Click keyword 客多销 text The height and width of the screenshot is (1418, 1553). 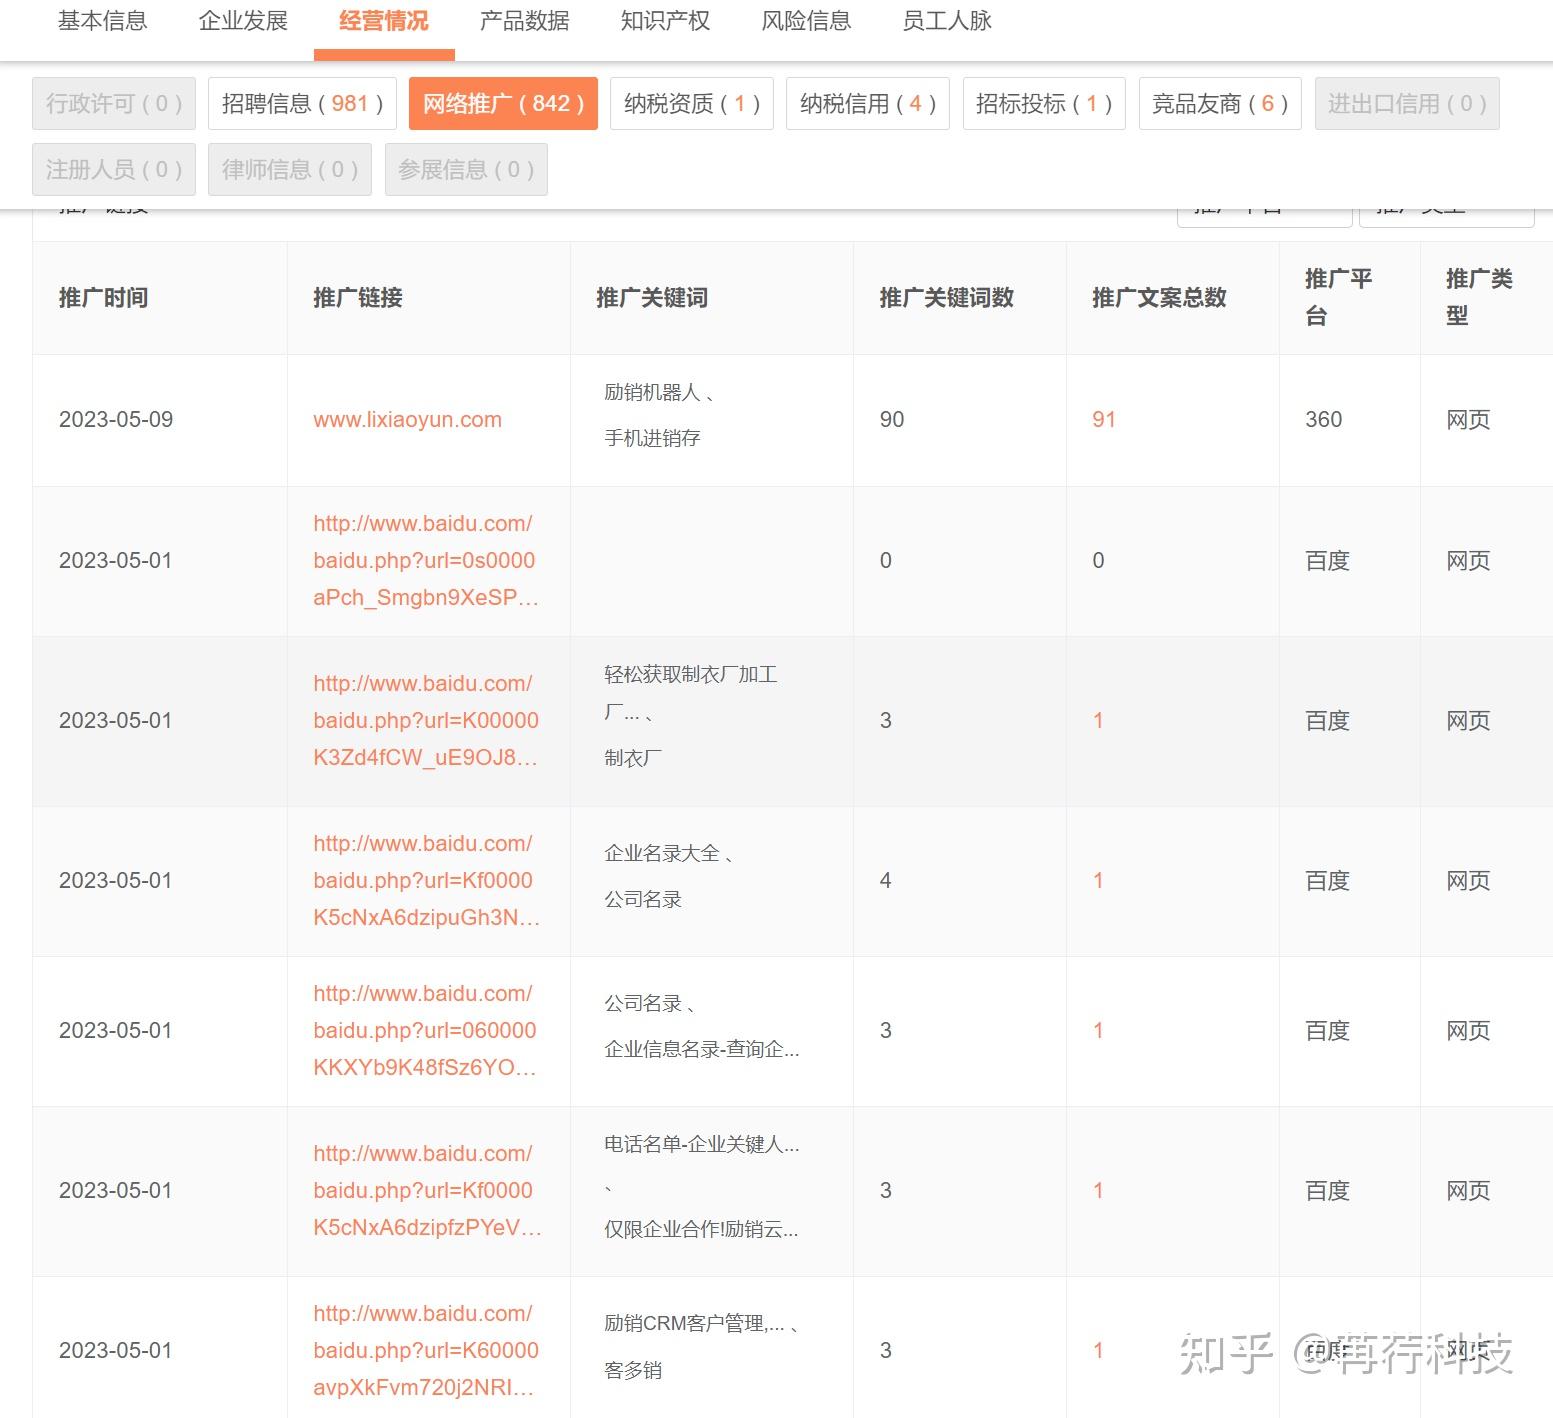click(633, 1370)
